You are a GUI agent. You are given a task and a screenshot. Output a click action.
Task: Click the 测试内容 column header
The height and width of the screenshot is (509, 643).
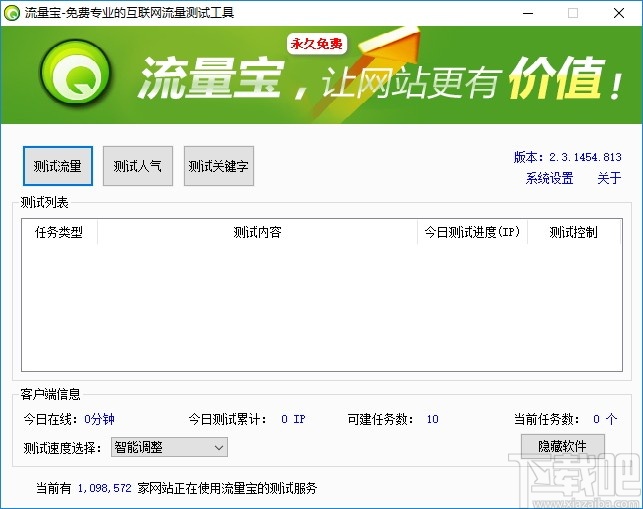257,232
